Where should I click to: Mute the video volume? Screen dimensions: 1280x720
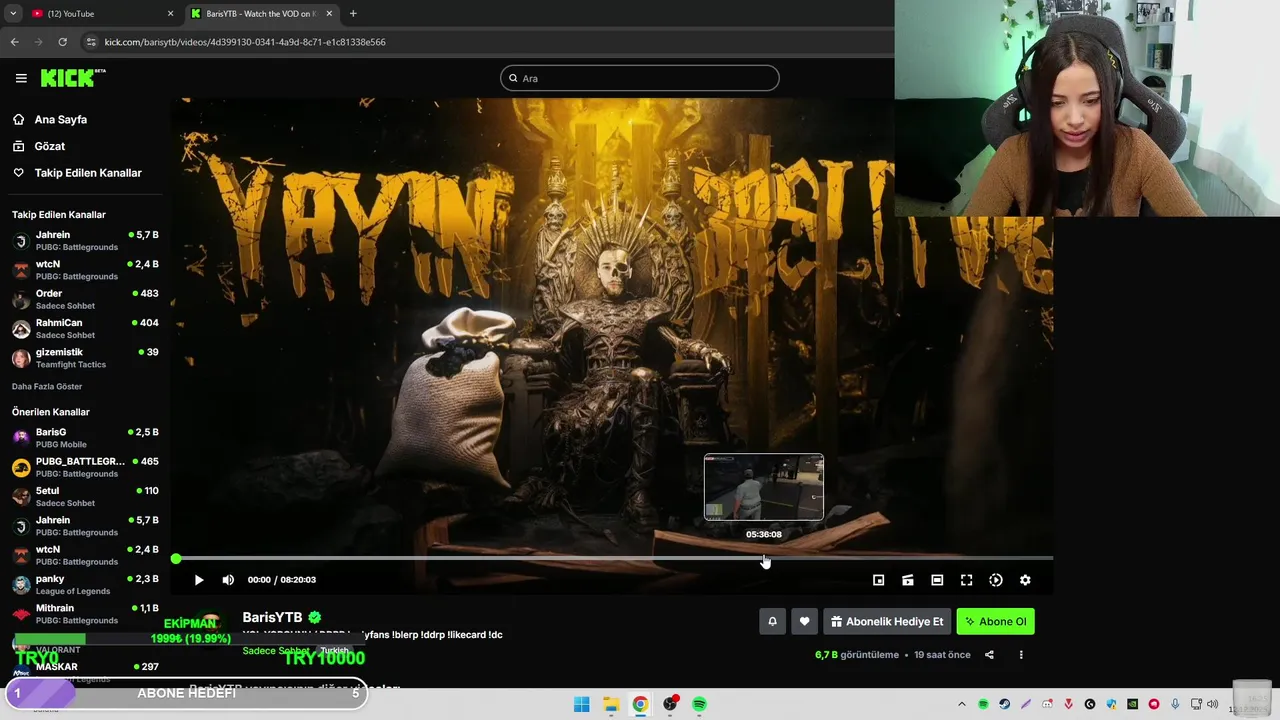[228, 580]
